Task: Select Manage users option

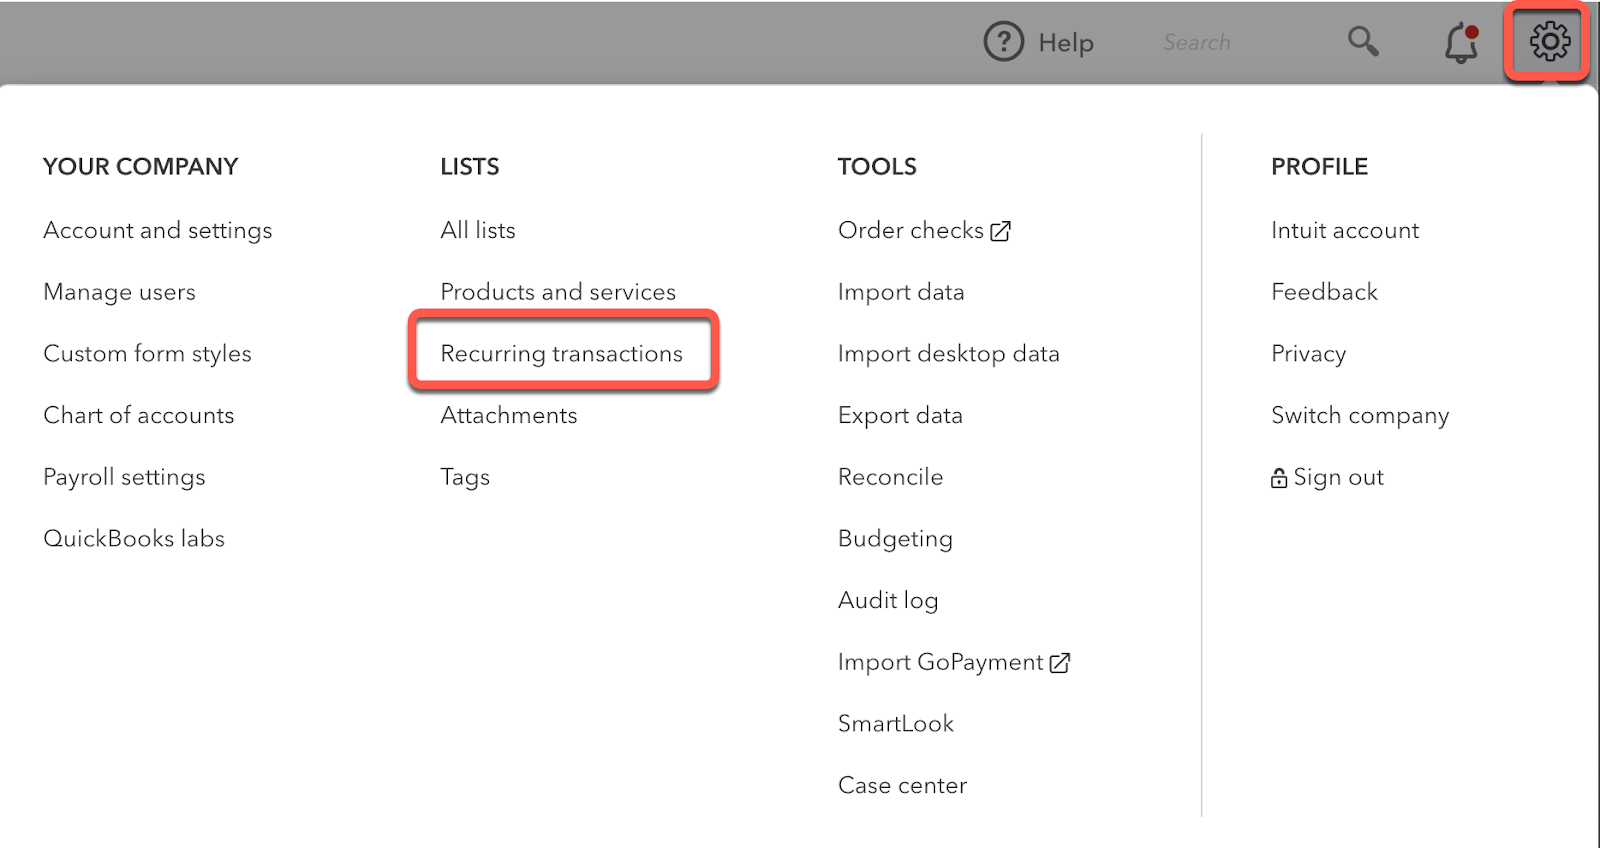Action: pos(119,292)
